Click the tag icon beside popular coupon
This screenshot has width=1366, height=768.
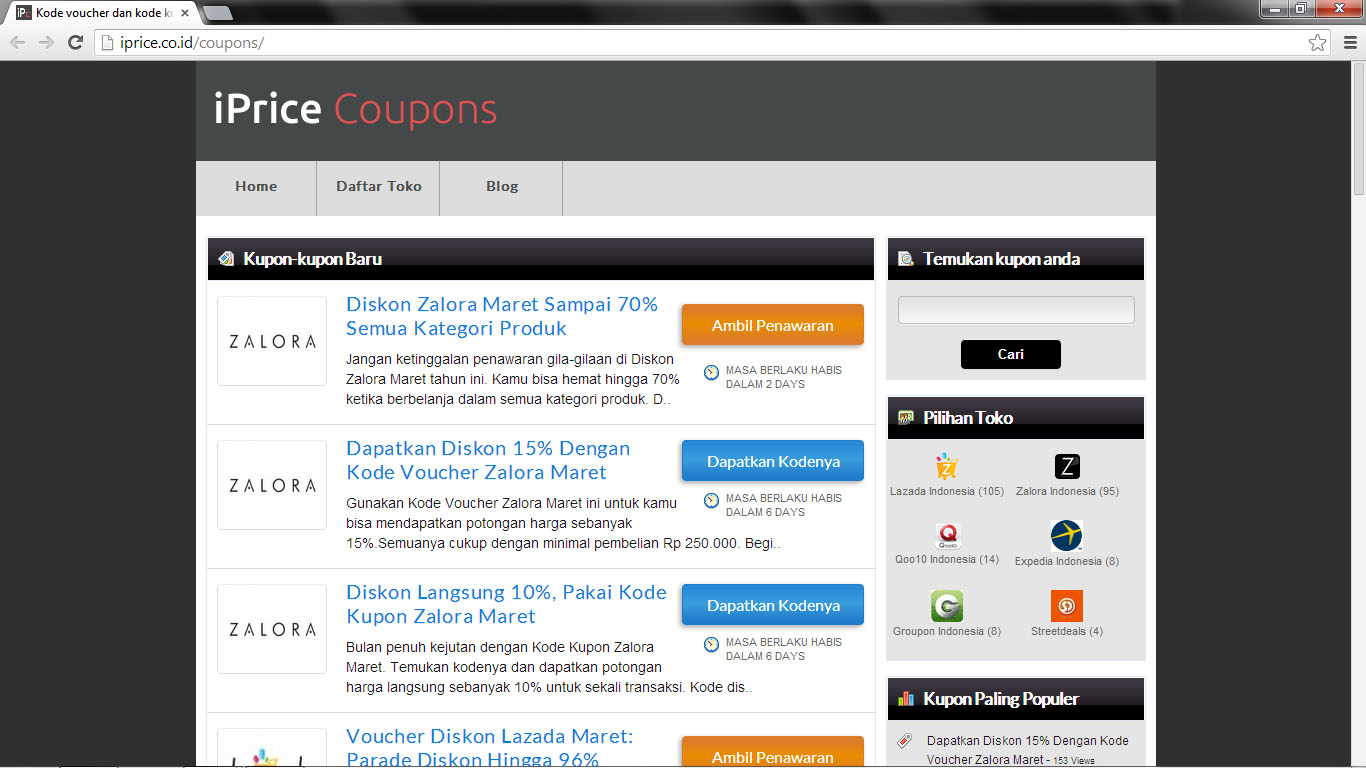click(905, 741)
